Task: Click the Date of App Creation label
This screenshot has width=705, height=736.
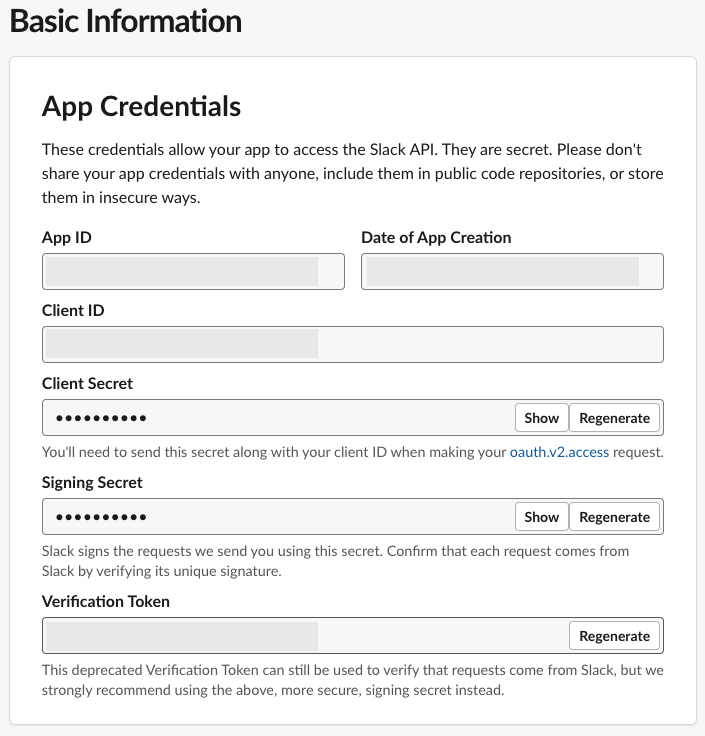Action: [x=436, y=238]
